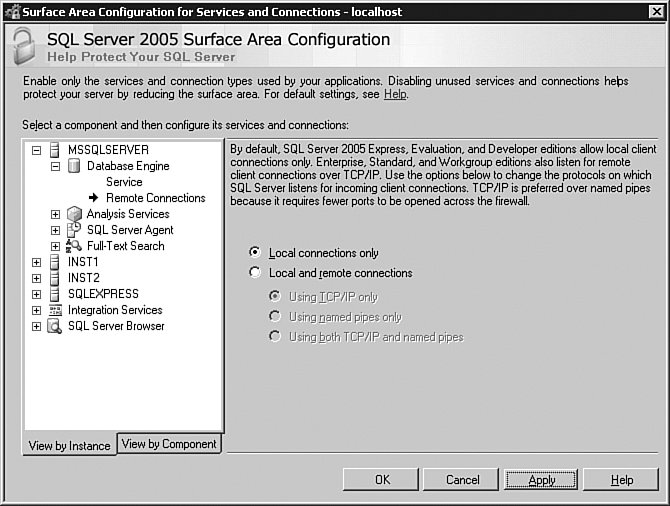Select the Remote Connections tree item

click(x=156, y=198)
